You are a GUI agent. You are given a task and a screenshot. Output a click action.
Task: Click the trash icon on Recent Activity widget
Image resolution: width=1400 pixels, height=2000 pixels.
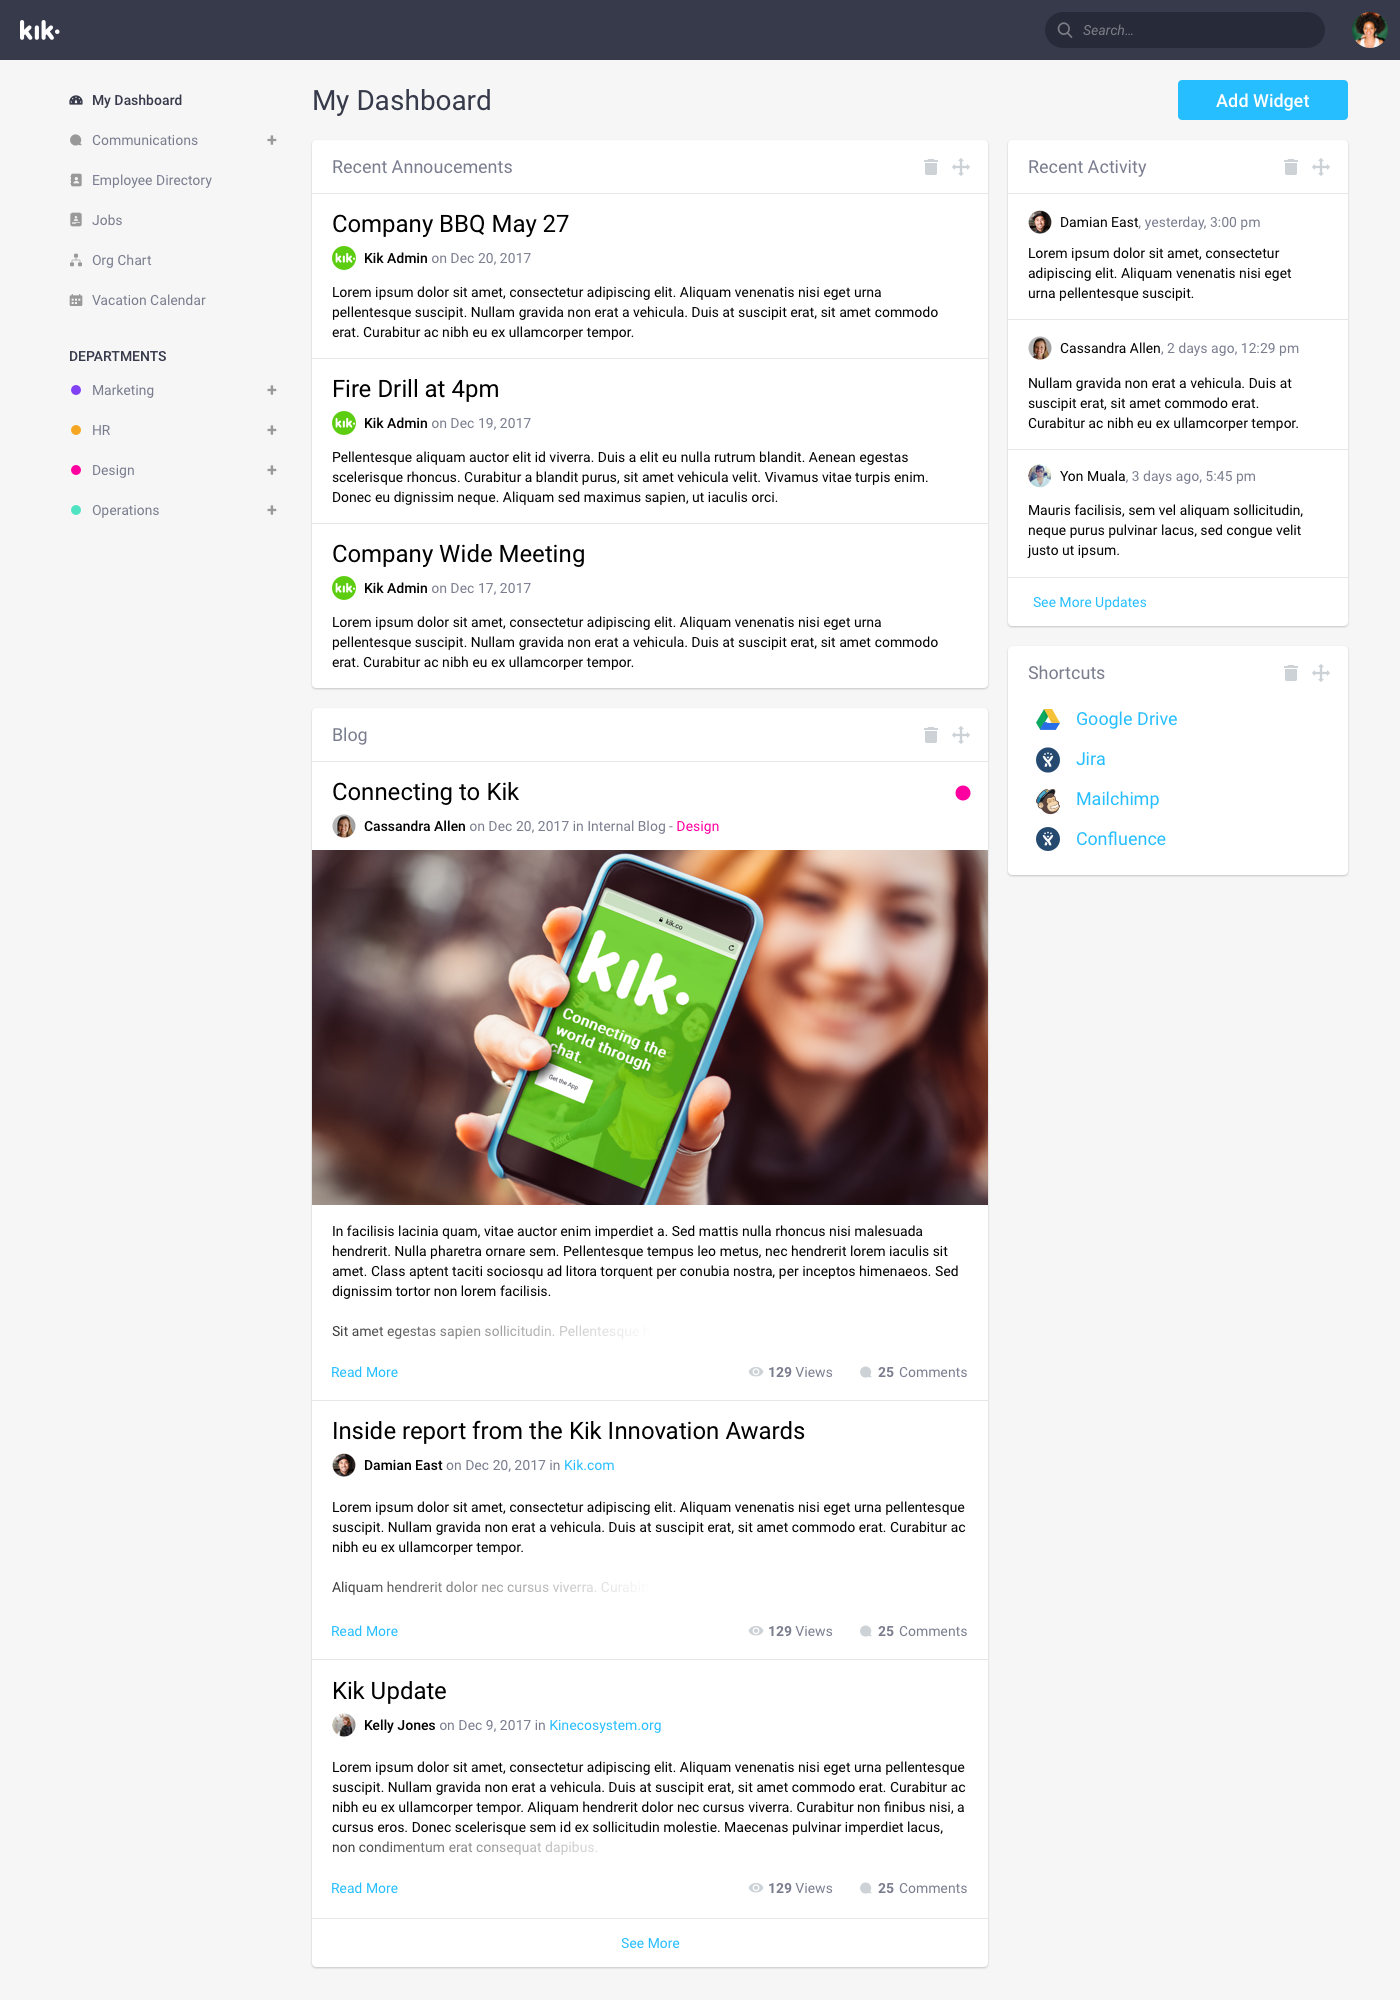(x=1291, y=167)
